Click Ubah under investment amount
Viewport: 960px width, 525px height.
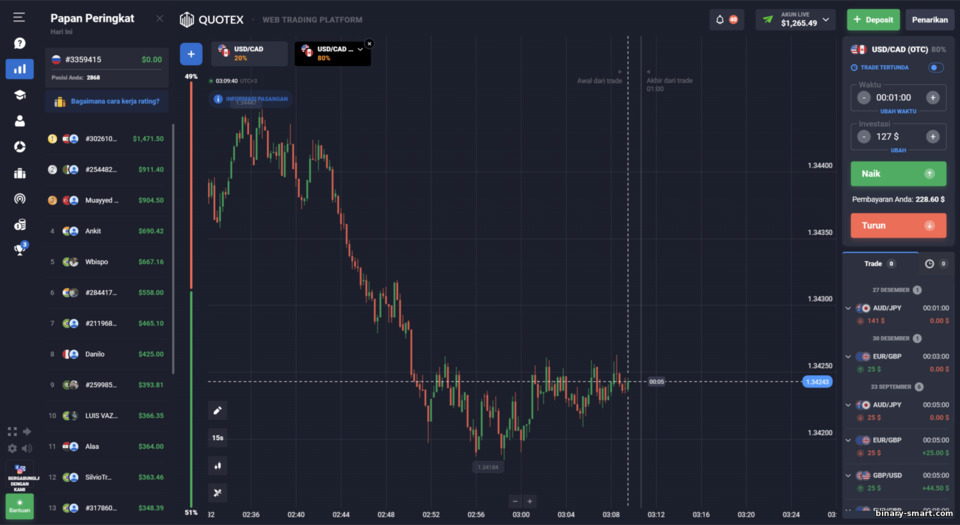[x=898, y=151]
